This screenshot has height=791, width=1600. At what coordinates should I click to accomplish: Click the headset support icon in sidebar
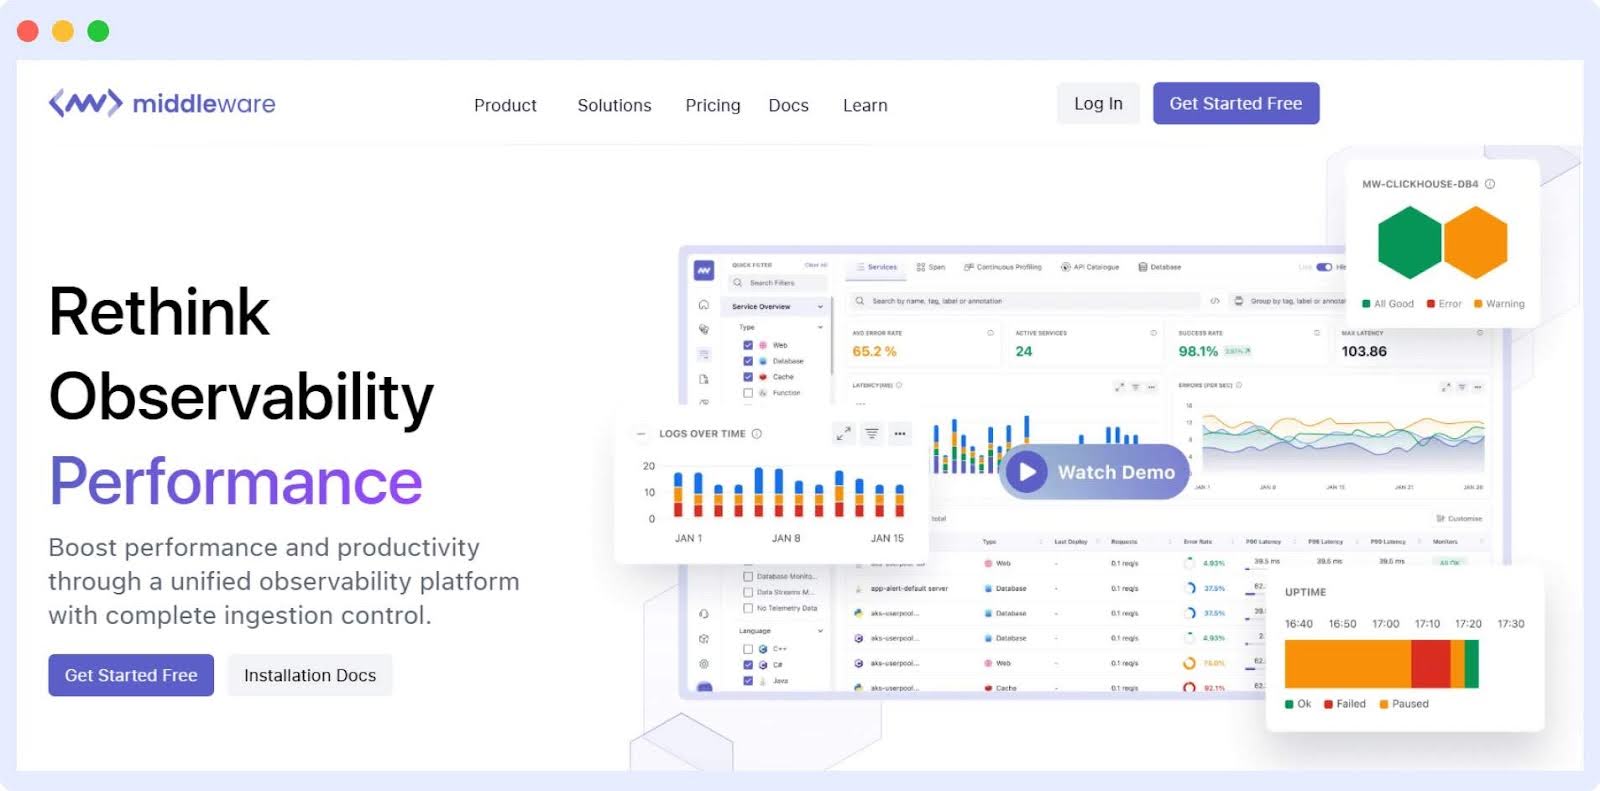(704, 614)
